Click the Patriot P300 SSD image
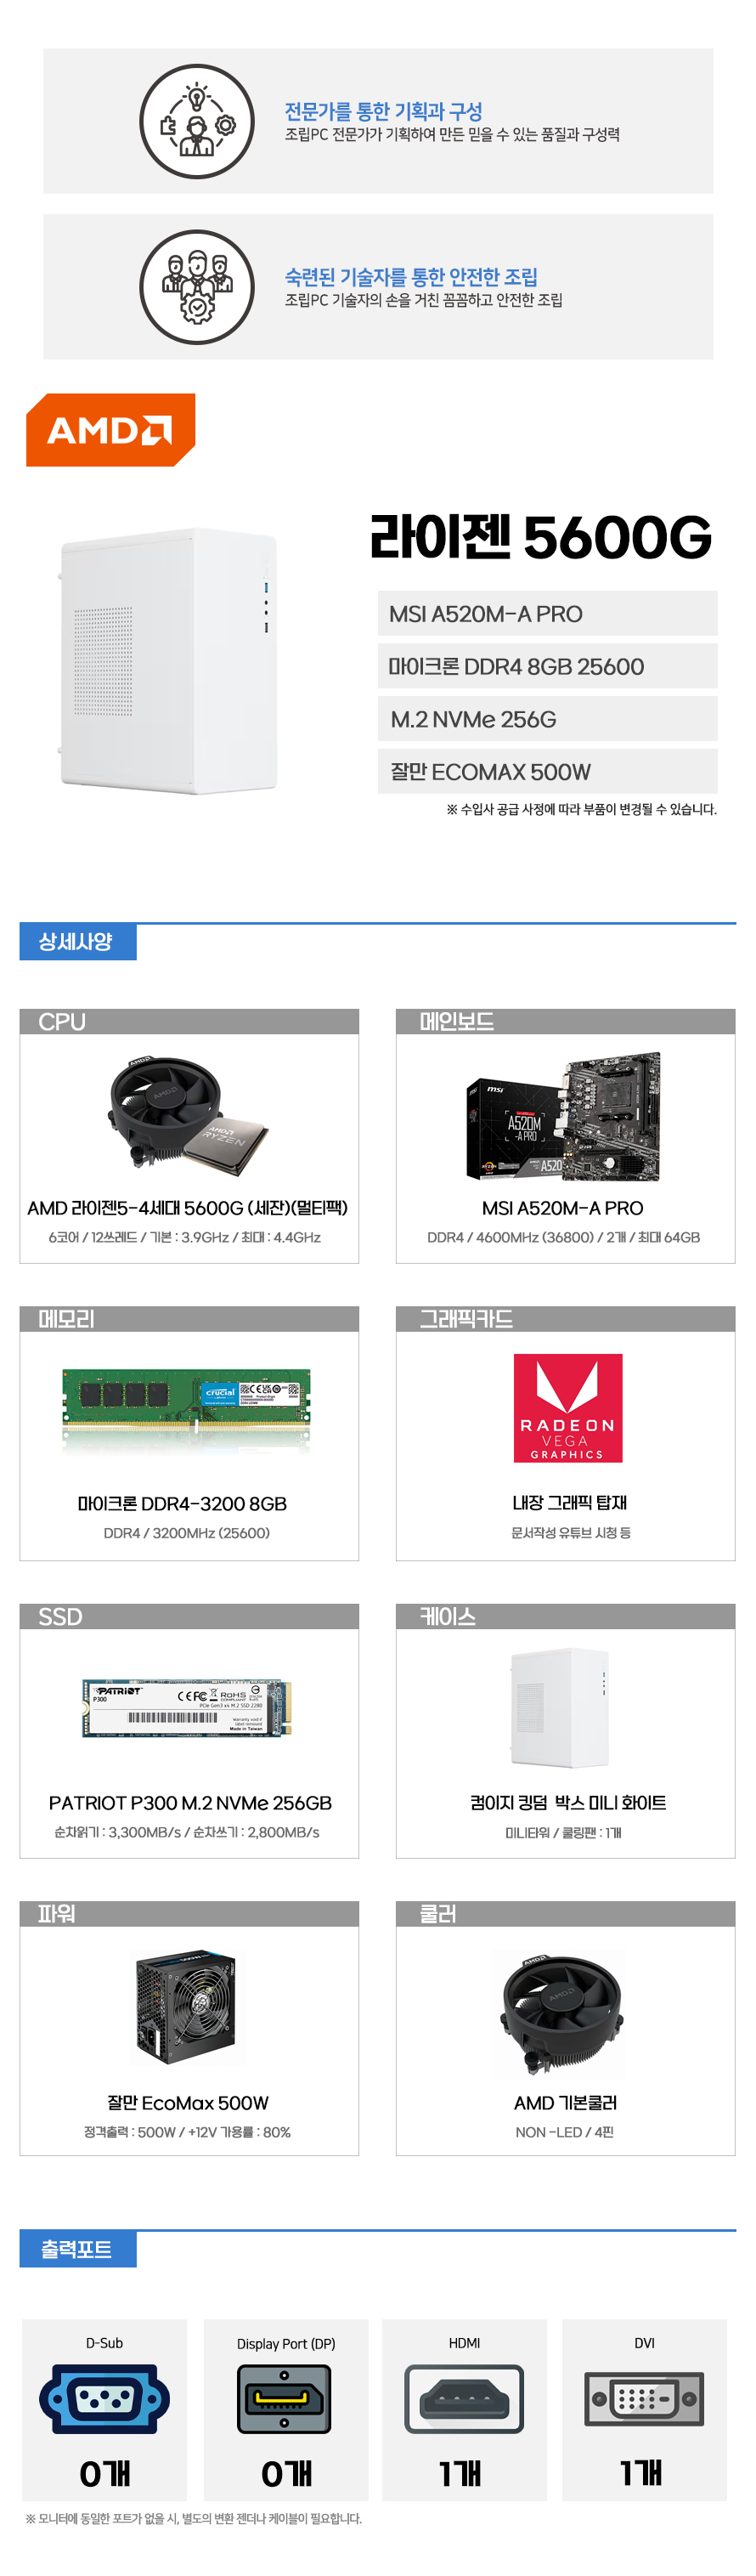The width and height of the screenshot is (756, 2576). [186, 1707]
